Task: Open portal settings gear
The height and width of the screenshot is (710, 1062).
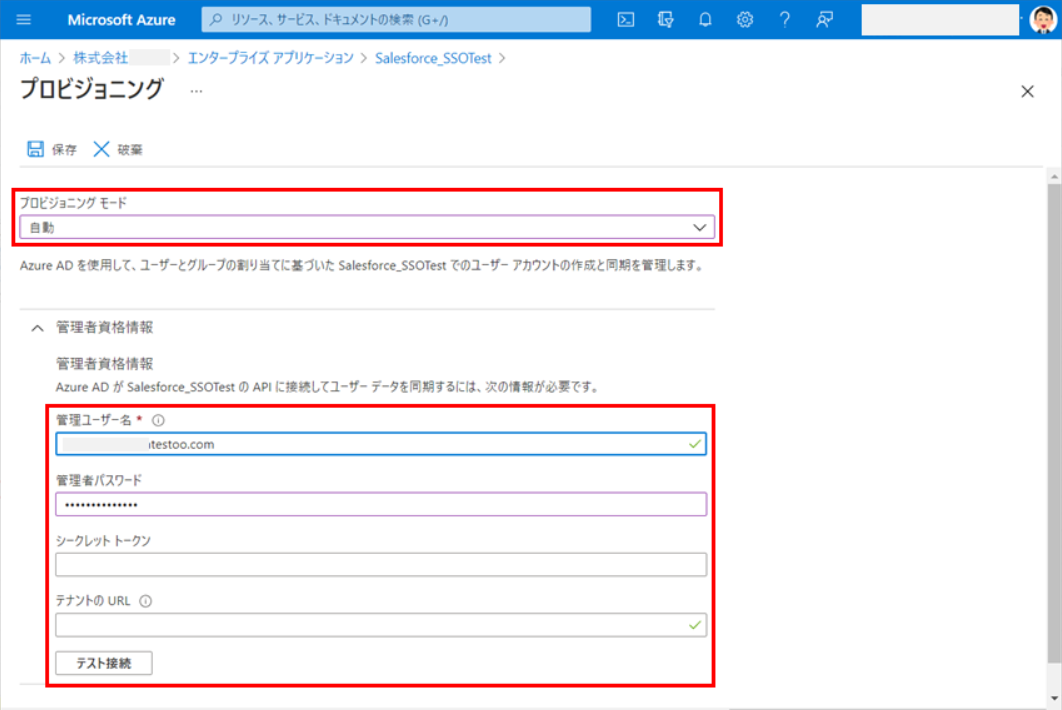Action: tap(745, 20)
